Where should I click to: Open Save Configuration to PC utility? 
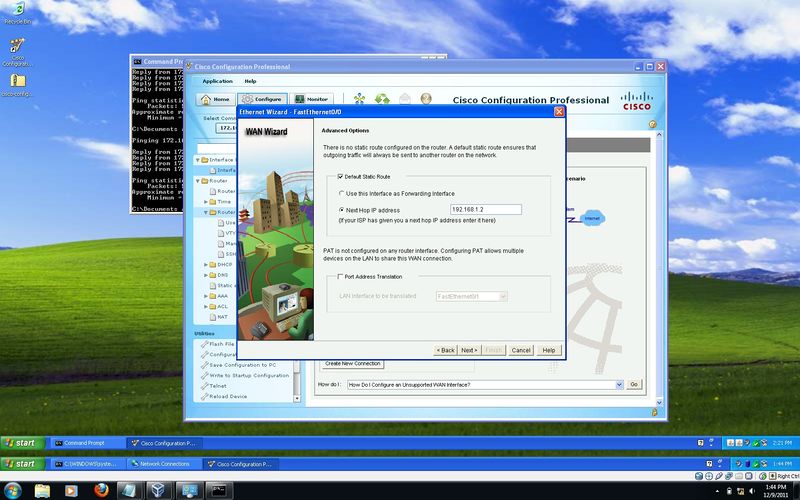(x=238, y=365)
